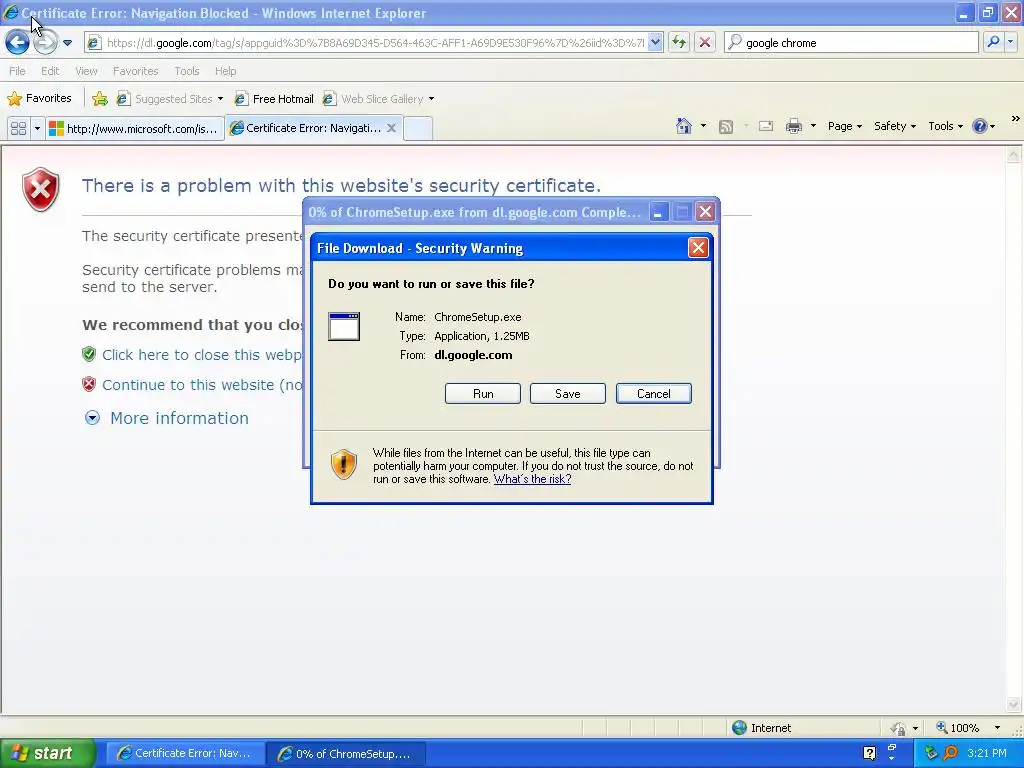1024x768 pixels.
Task: Click Cancel in the download dialog
Action: pyautogui.click(x=654, y=394)
